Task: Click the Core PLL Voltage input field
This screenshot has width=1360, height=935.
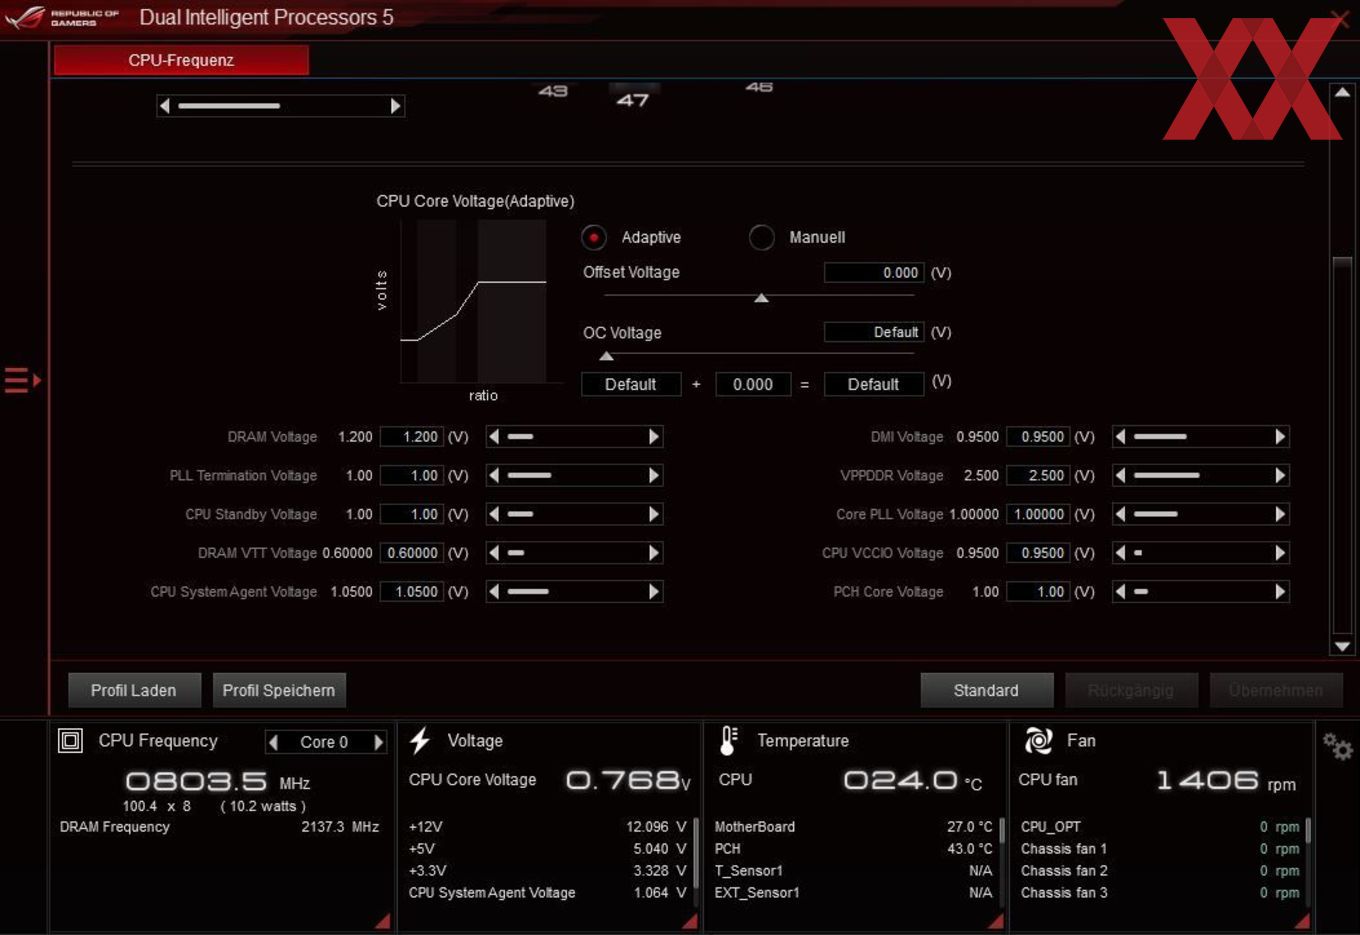Action: (1038, 514)
